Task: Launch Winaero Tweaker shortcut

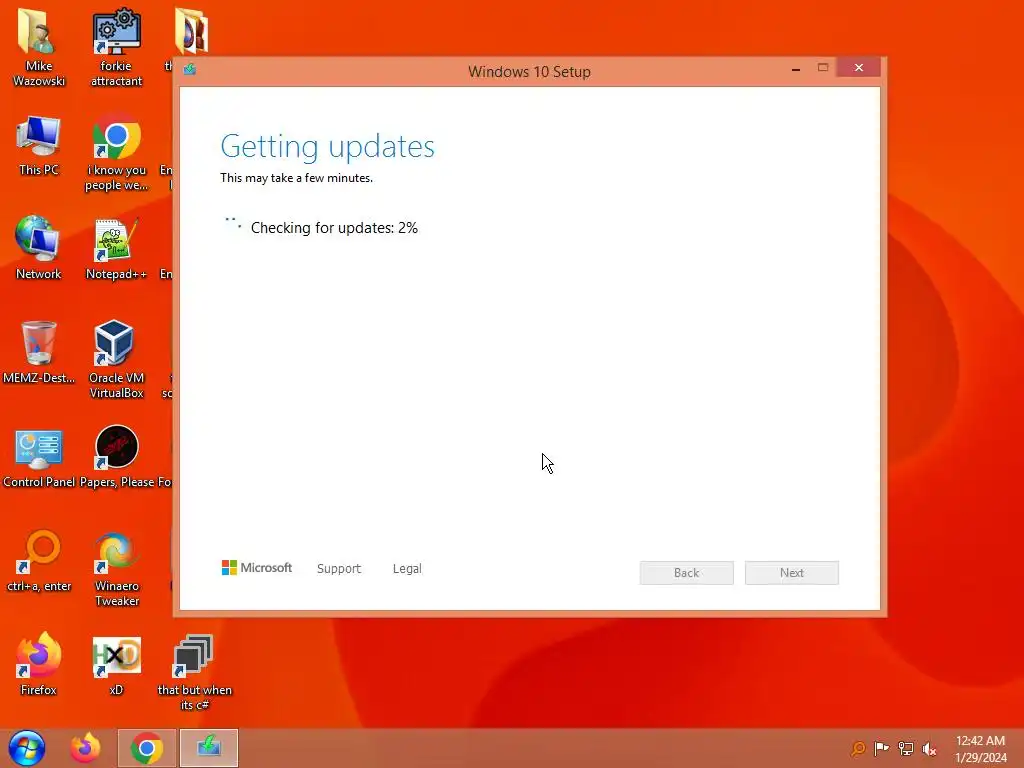Action: 116,568
